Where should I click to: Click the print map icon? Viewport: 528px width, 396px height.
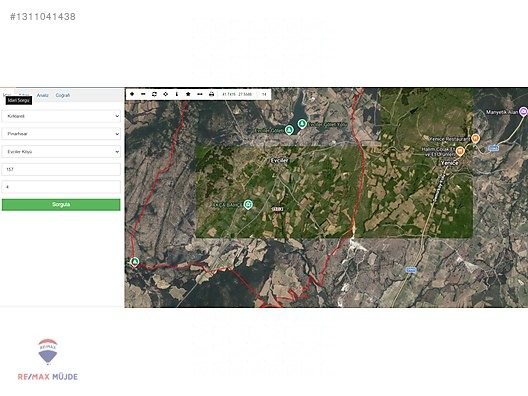coord(211,94)
